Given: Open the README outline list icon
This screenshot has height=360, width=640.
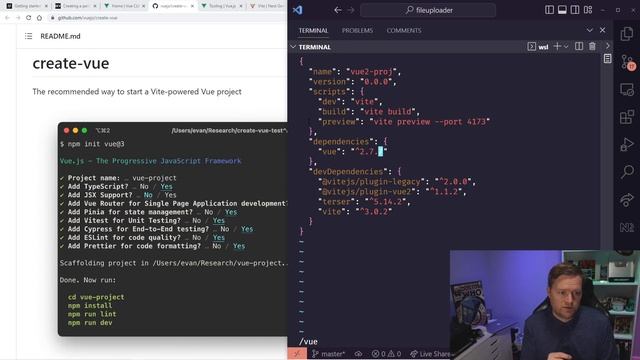Looking at the screenshot, I should 28,36.
